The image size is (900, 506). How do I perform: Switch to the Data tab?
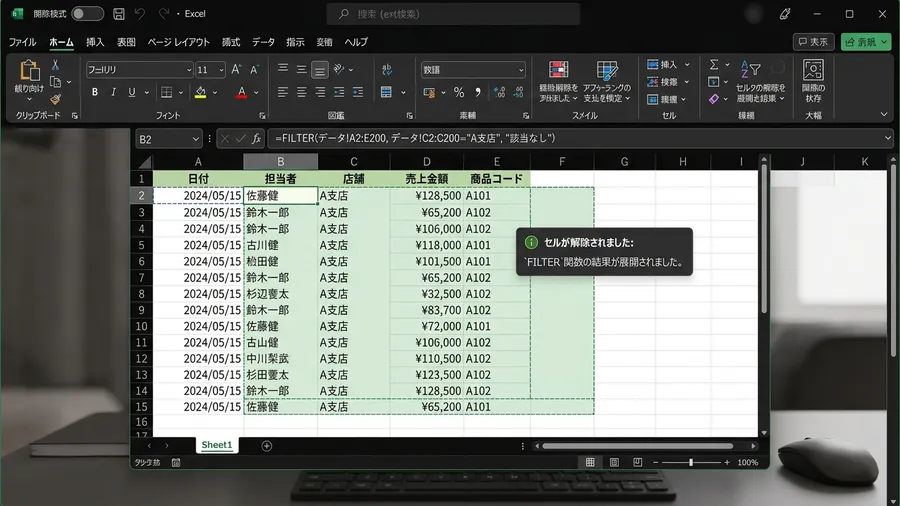point(263,42)
